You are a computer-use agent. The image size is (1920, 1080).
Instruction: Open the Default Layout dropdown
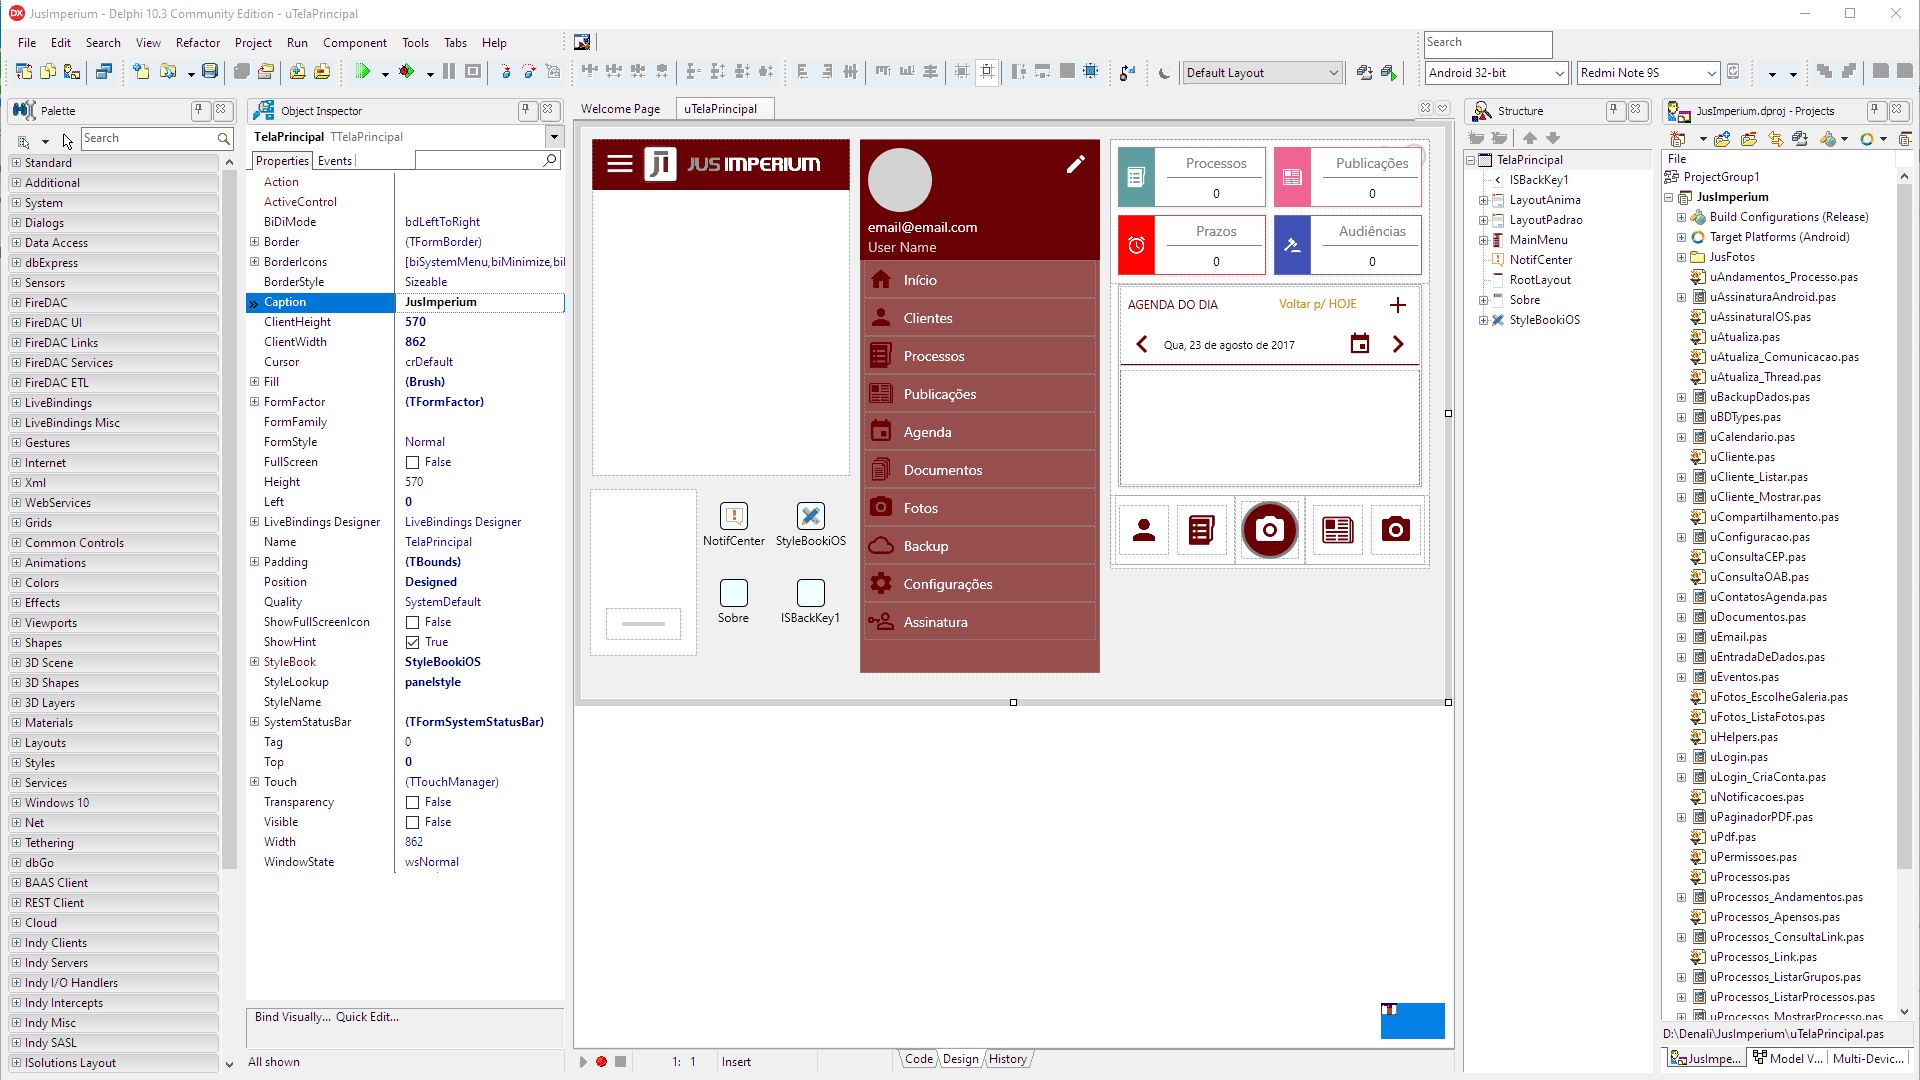pos(1262,73)
